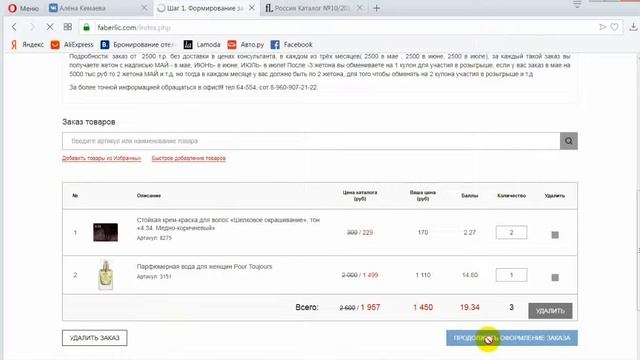Click the Количество column header

(511, 196)
